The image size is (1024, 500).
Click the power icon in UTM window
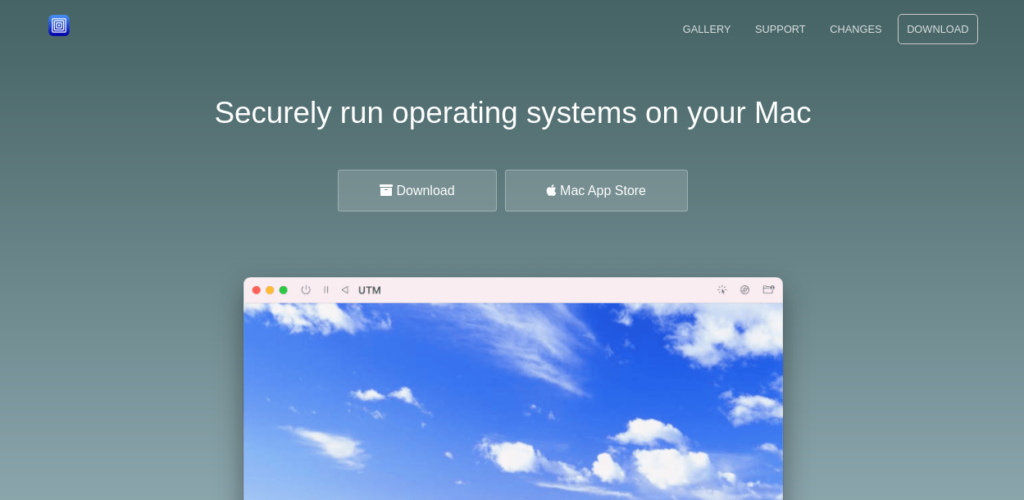point(306,290)
